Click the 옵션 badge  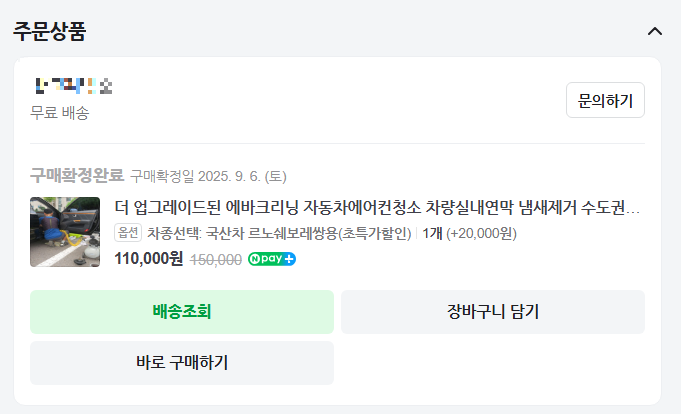[x=128, y=233]
